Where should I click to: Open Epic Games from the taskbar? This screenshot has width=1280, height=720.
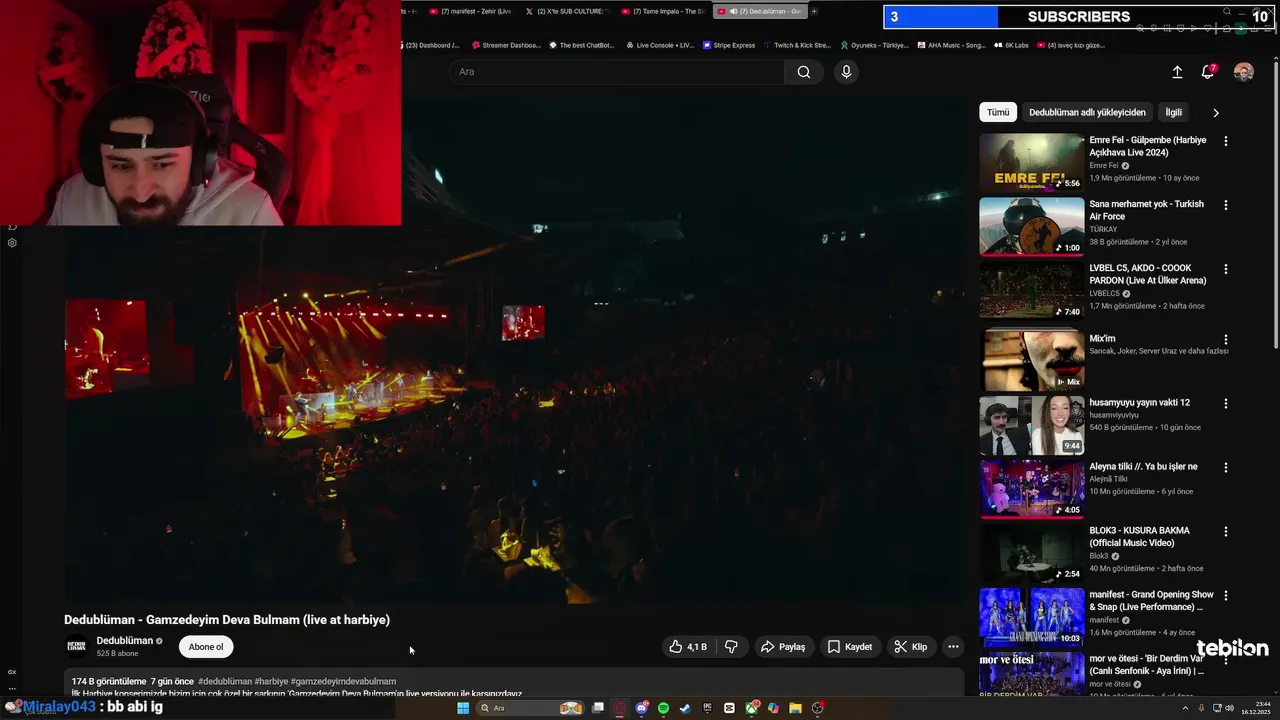[x=707, y=708]
